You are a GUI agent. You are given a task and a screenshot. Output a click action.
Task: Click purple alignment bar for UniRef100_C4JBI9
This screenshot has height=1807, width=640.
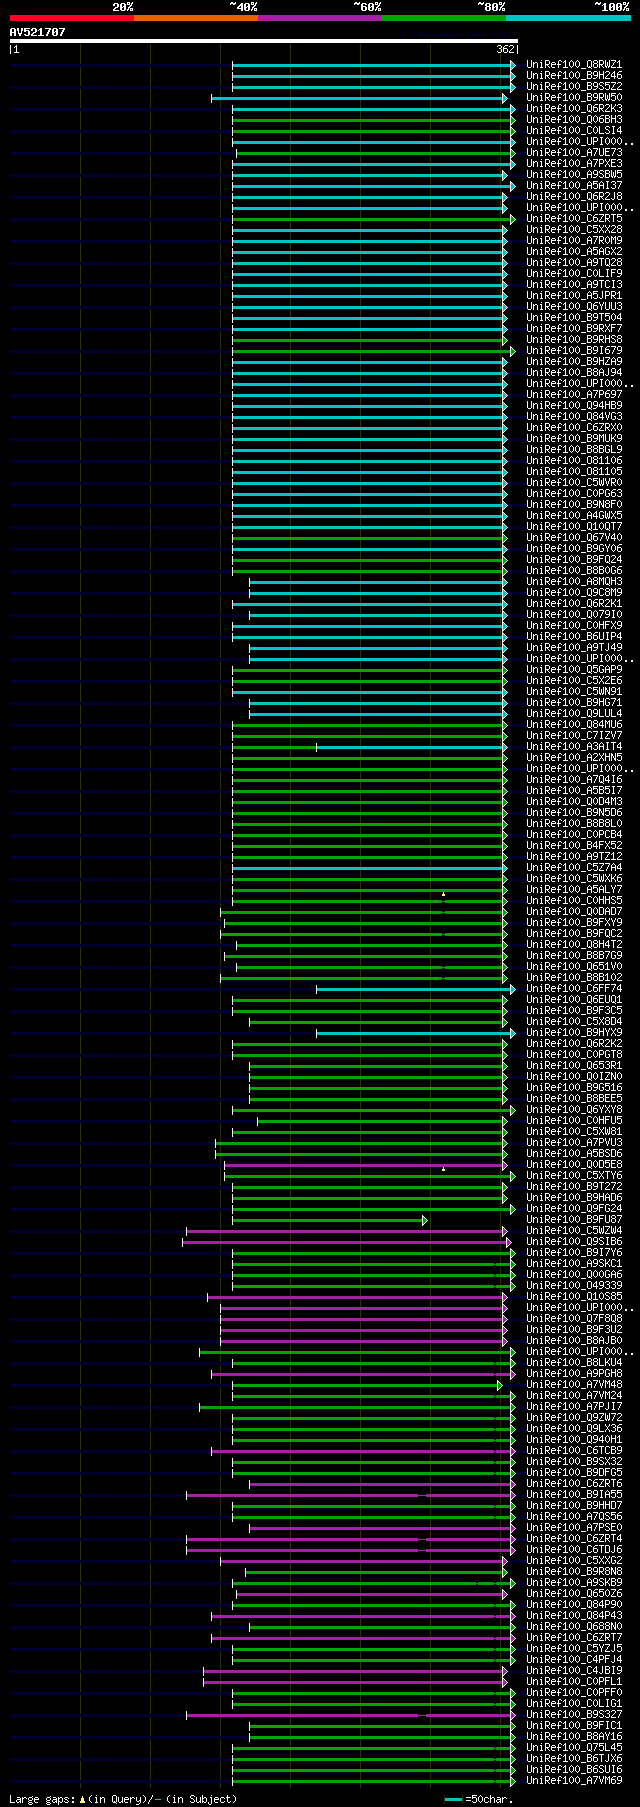pos(356,1670)
